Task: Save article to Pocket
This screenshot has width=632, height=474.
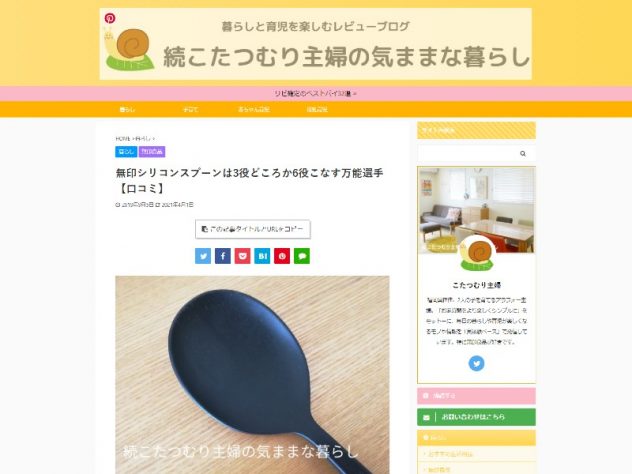Action: pyautogui.click(x=242, y=256)
